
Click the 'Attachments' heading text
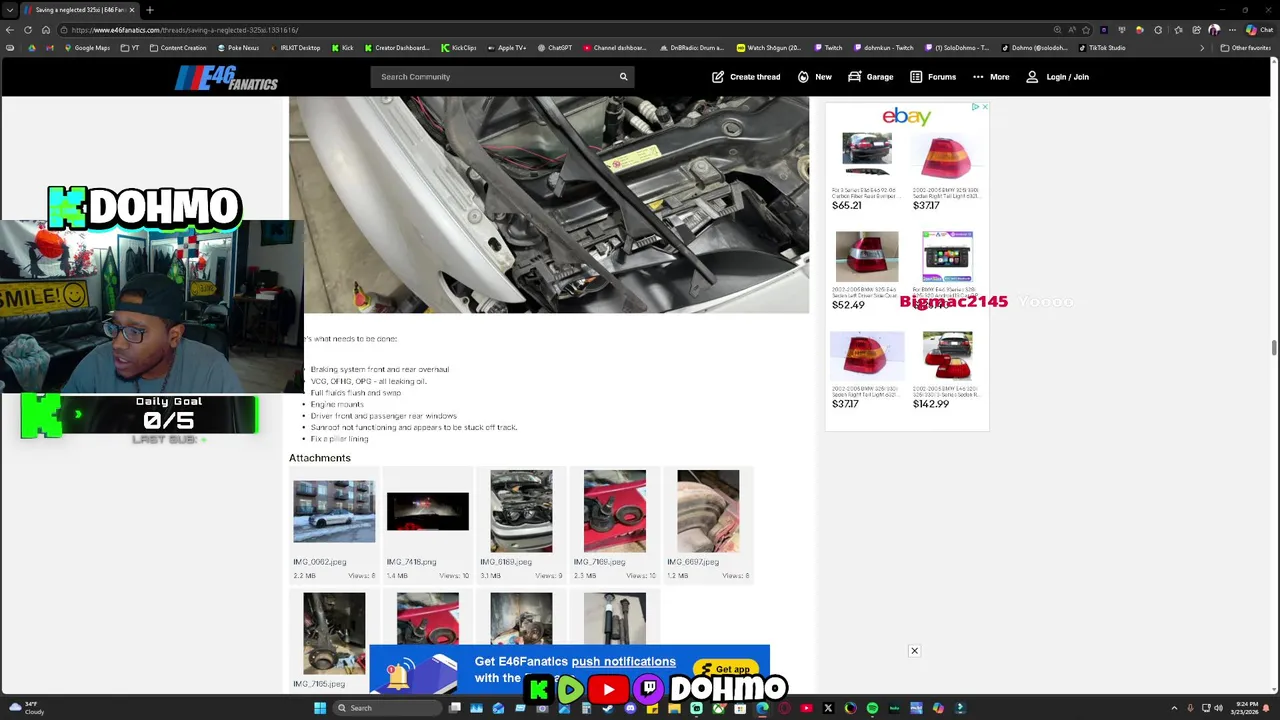click(x=320, y=458)
